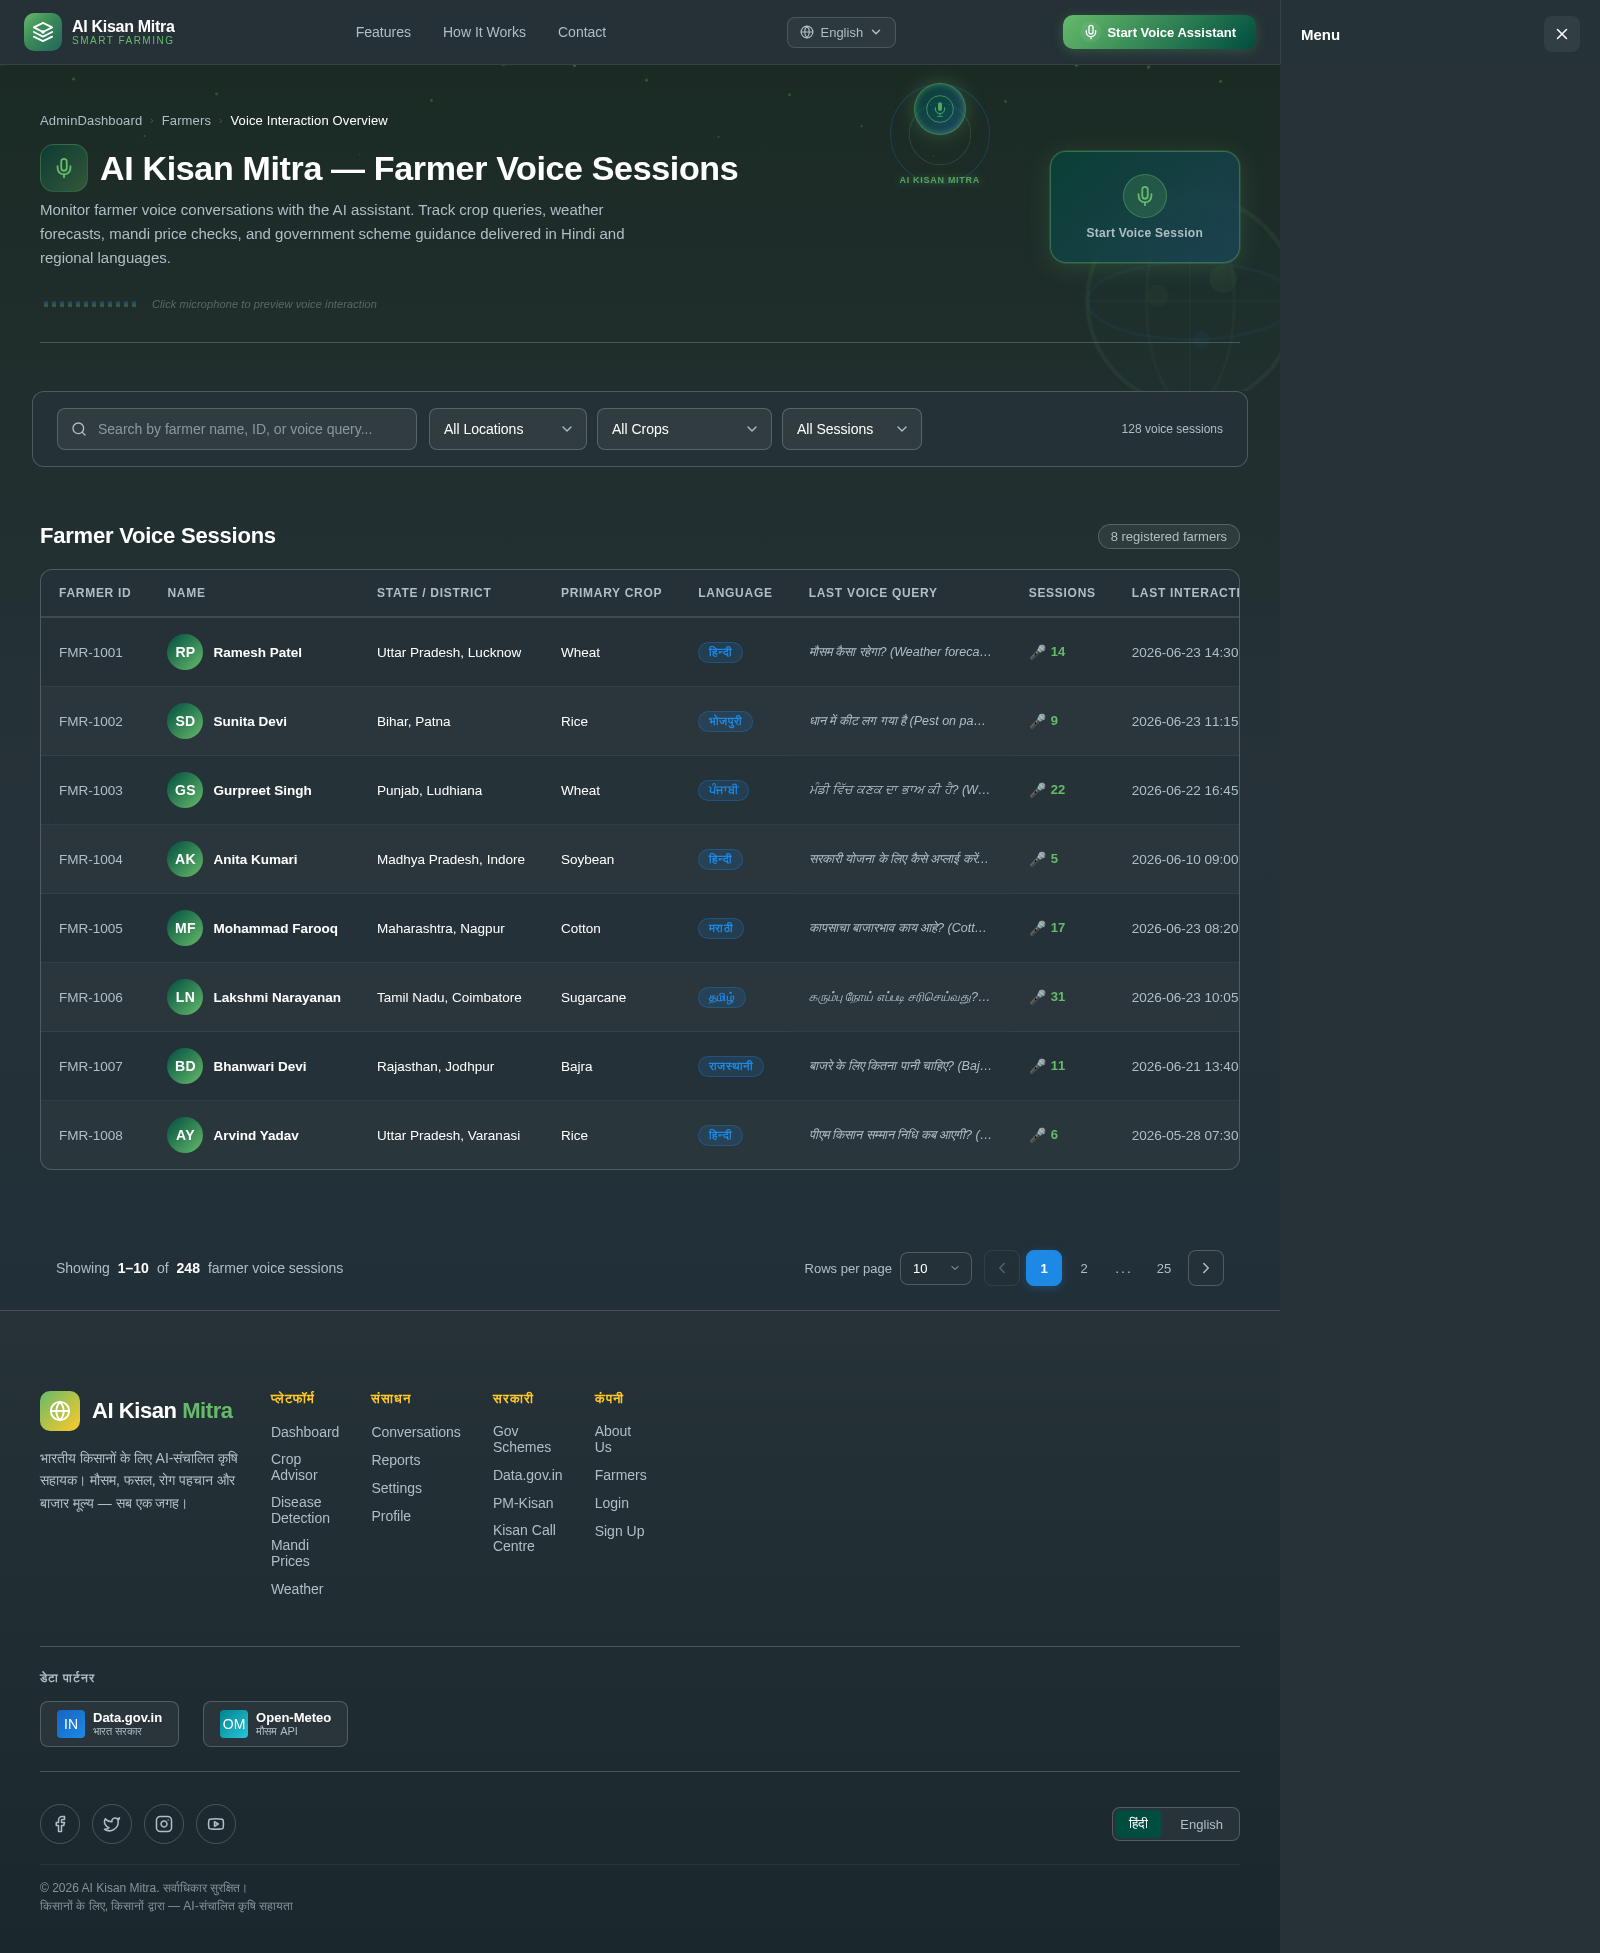The width and height of the screenshot is (1600, 1953).
Task: Open the Rows per page selector
Action: coord(936,1268)
